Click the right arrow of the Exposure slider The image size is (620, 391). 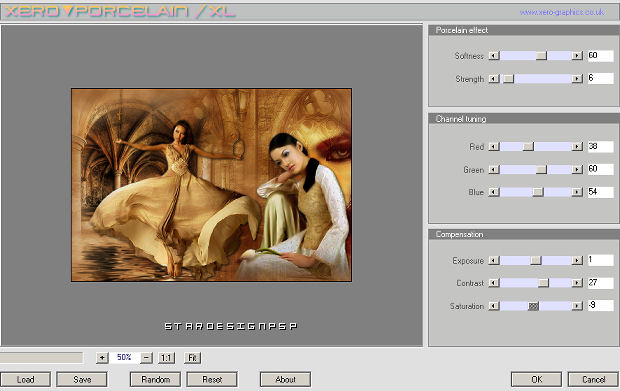[x=577, y=260]
